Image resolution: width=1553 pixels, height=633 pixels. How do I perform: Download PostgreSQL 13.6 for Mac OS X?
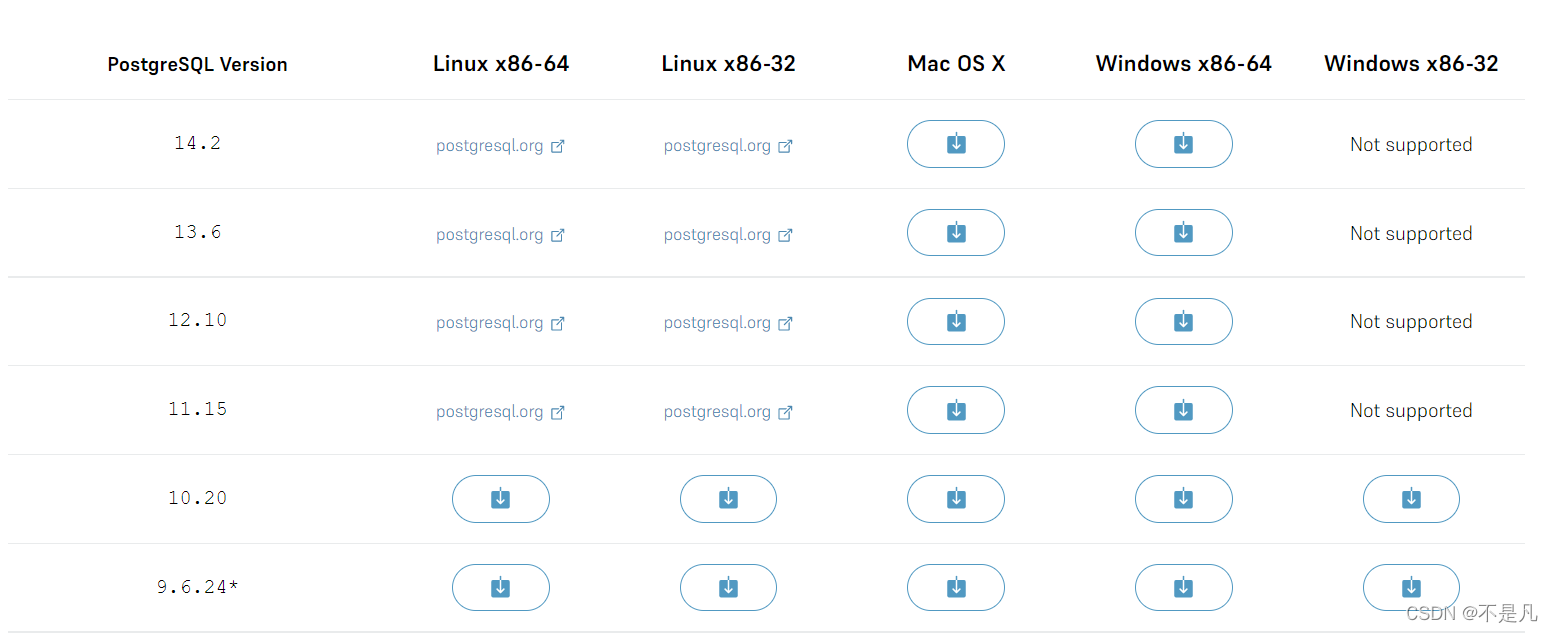pyautogui.click(x=955, y=232)
